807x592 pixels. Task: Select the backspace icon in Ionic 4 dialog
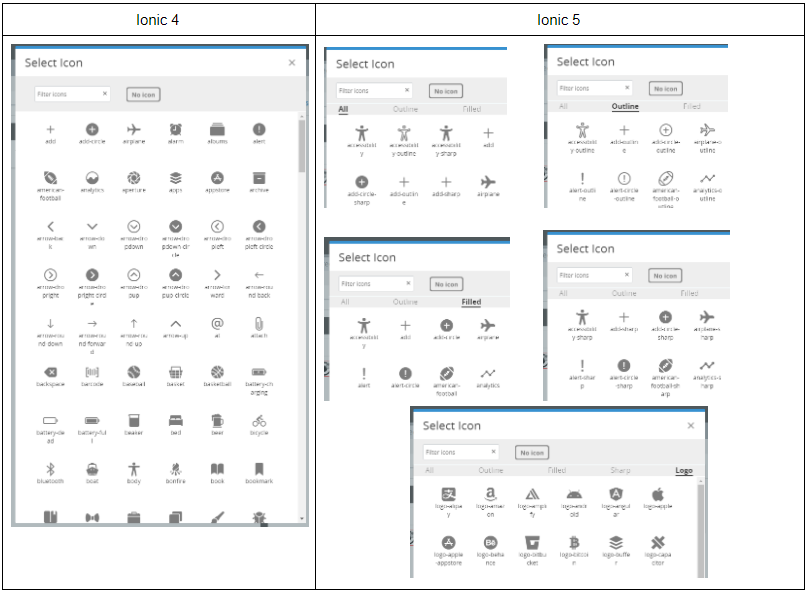click(x=50, y=372)
